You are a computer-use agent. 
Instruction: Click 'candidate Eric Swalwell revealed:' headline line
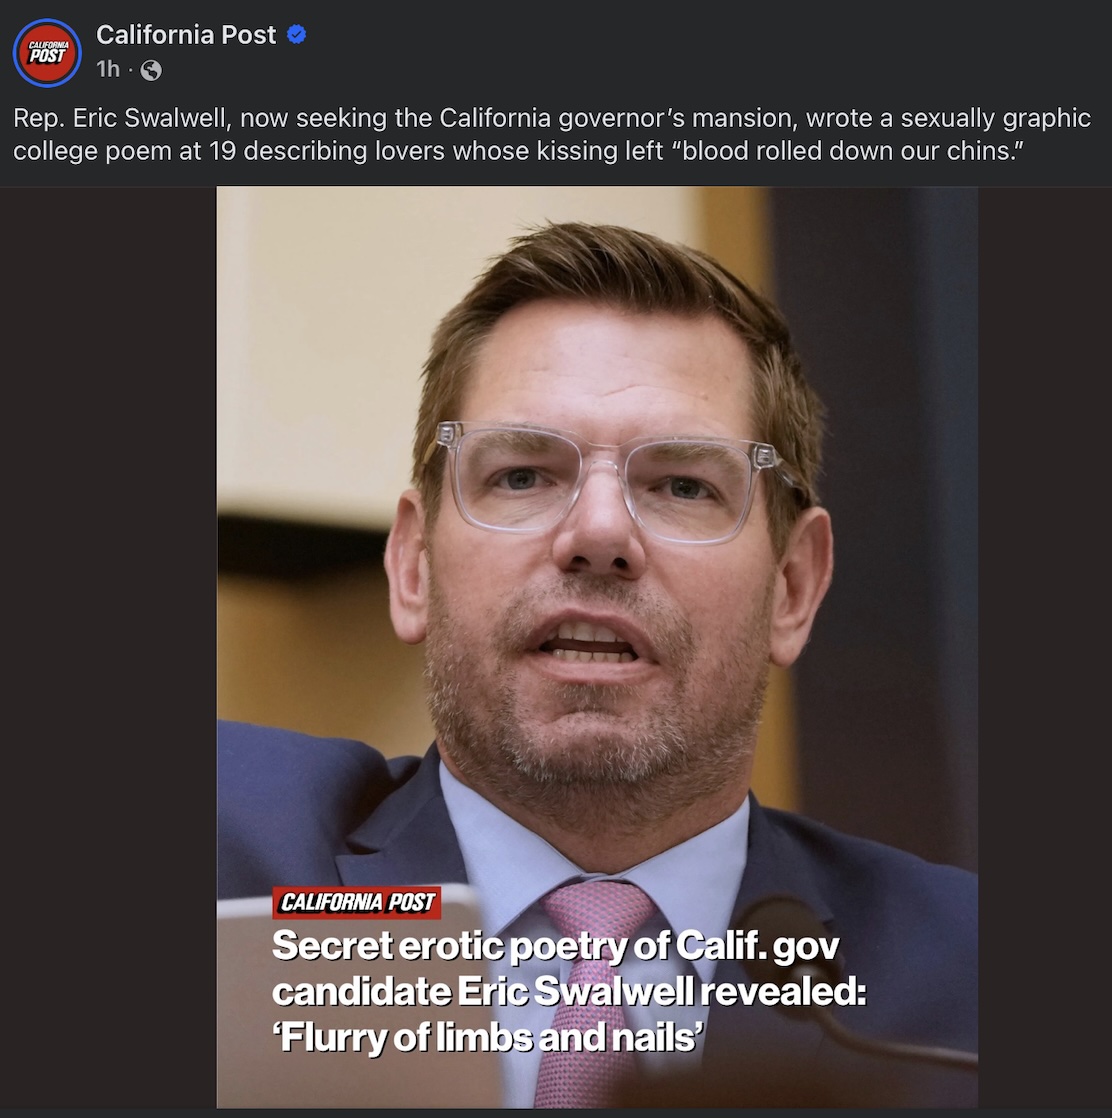point(569,992)
